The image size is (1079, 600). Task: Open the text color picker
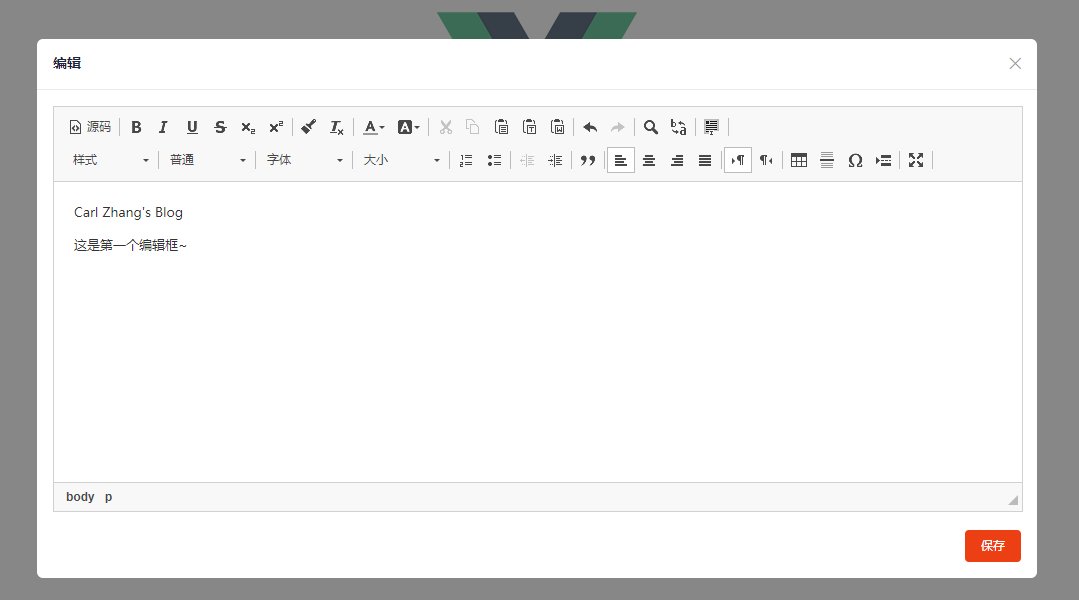(x=374, y=127)
